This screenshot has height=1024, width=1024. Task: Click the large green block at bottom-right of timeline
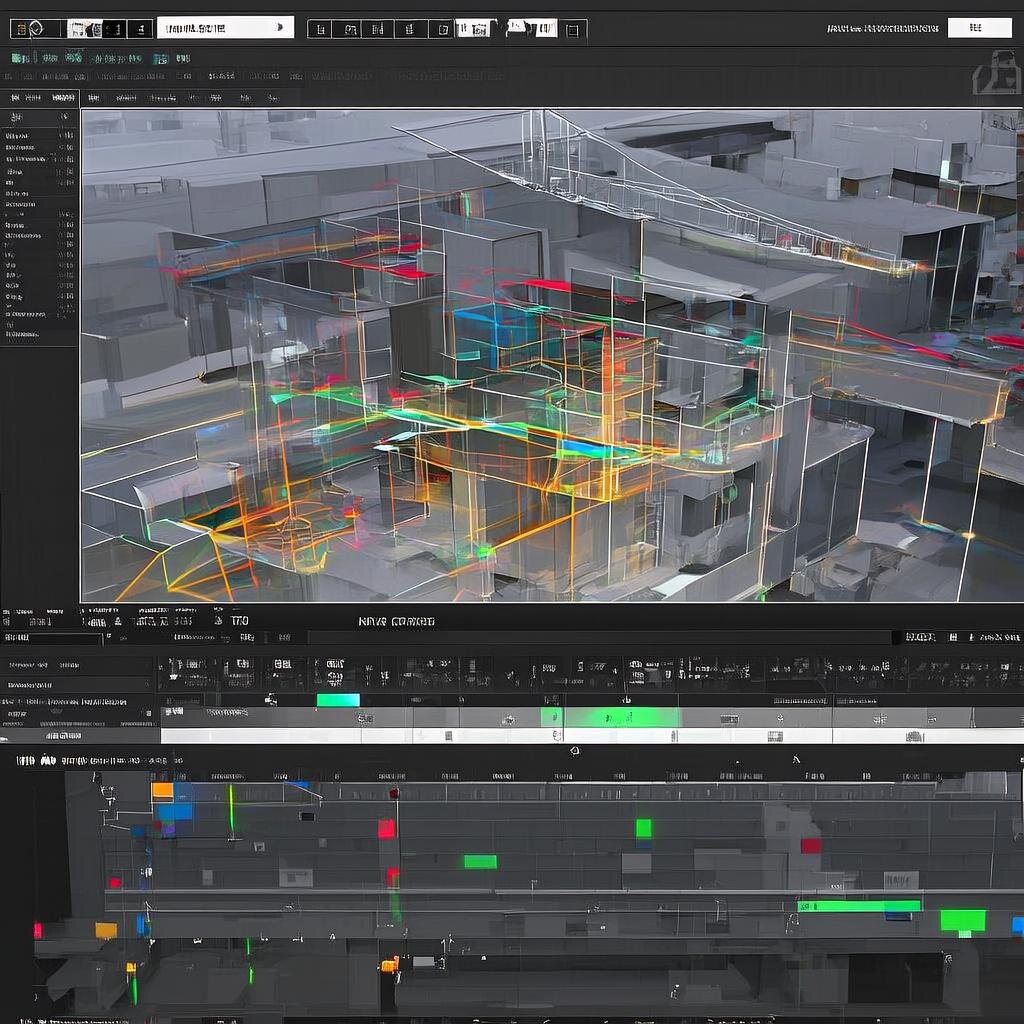[x=962, y=920]
